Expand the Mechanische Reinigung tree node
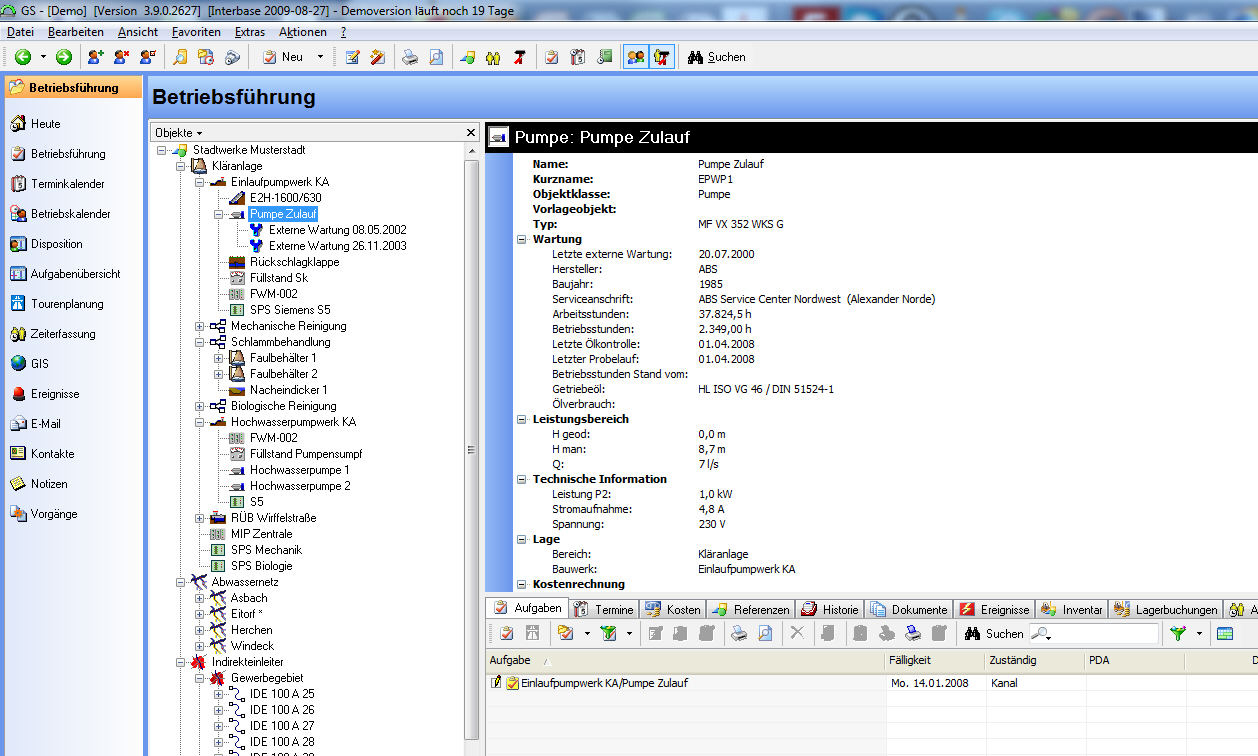 (200, 326)
